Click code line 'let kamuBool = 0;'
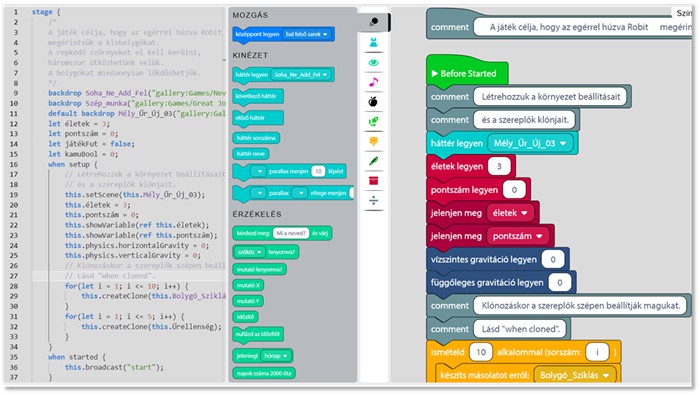700x395 pixels. point(83,154)
